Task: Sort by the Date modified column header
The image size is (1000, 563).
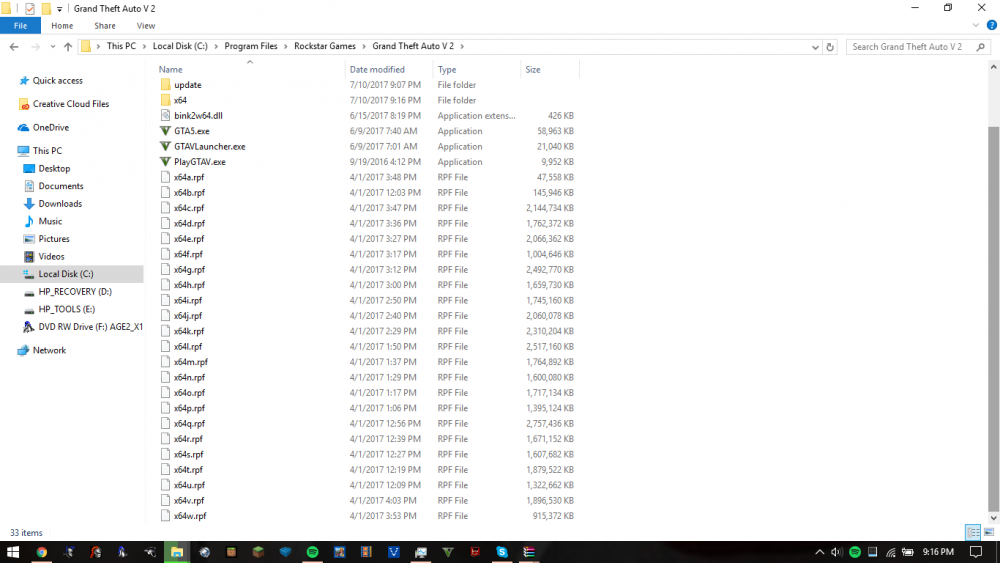Action: (x=377, y=69)
